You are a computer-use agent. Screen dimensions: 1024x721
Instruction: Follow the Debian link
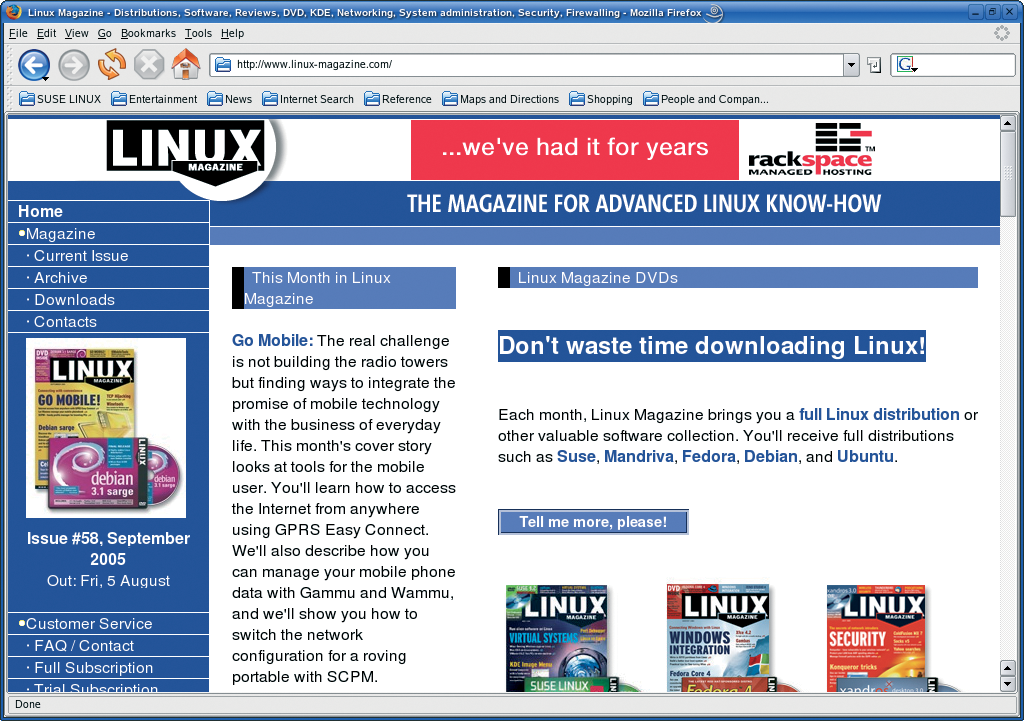pos(771,457)
